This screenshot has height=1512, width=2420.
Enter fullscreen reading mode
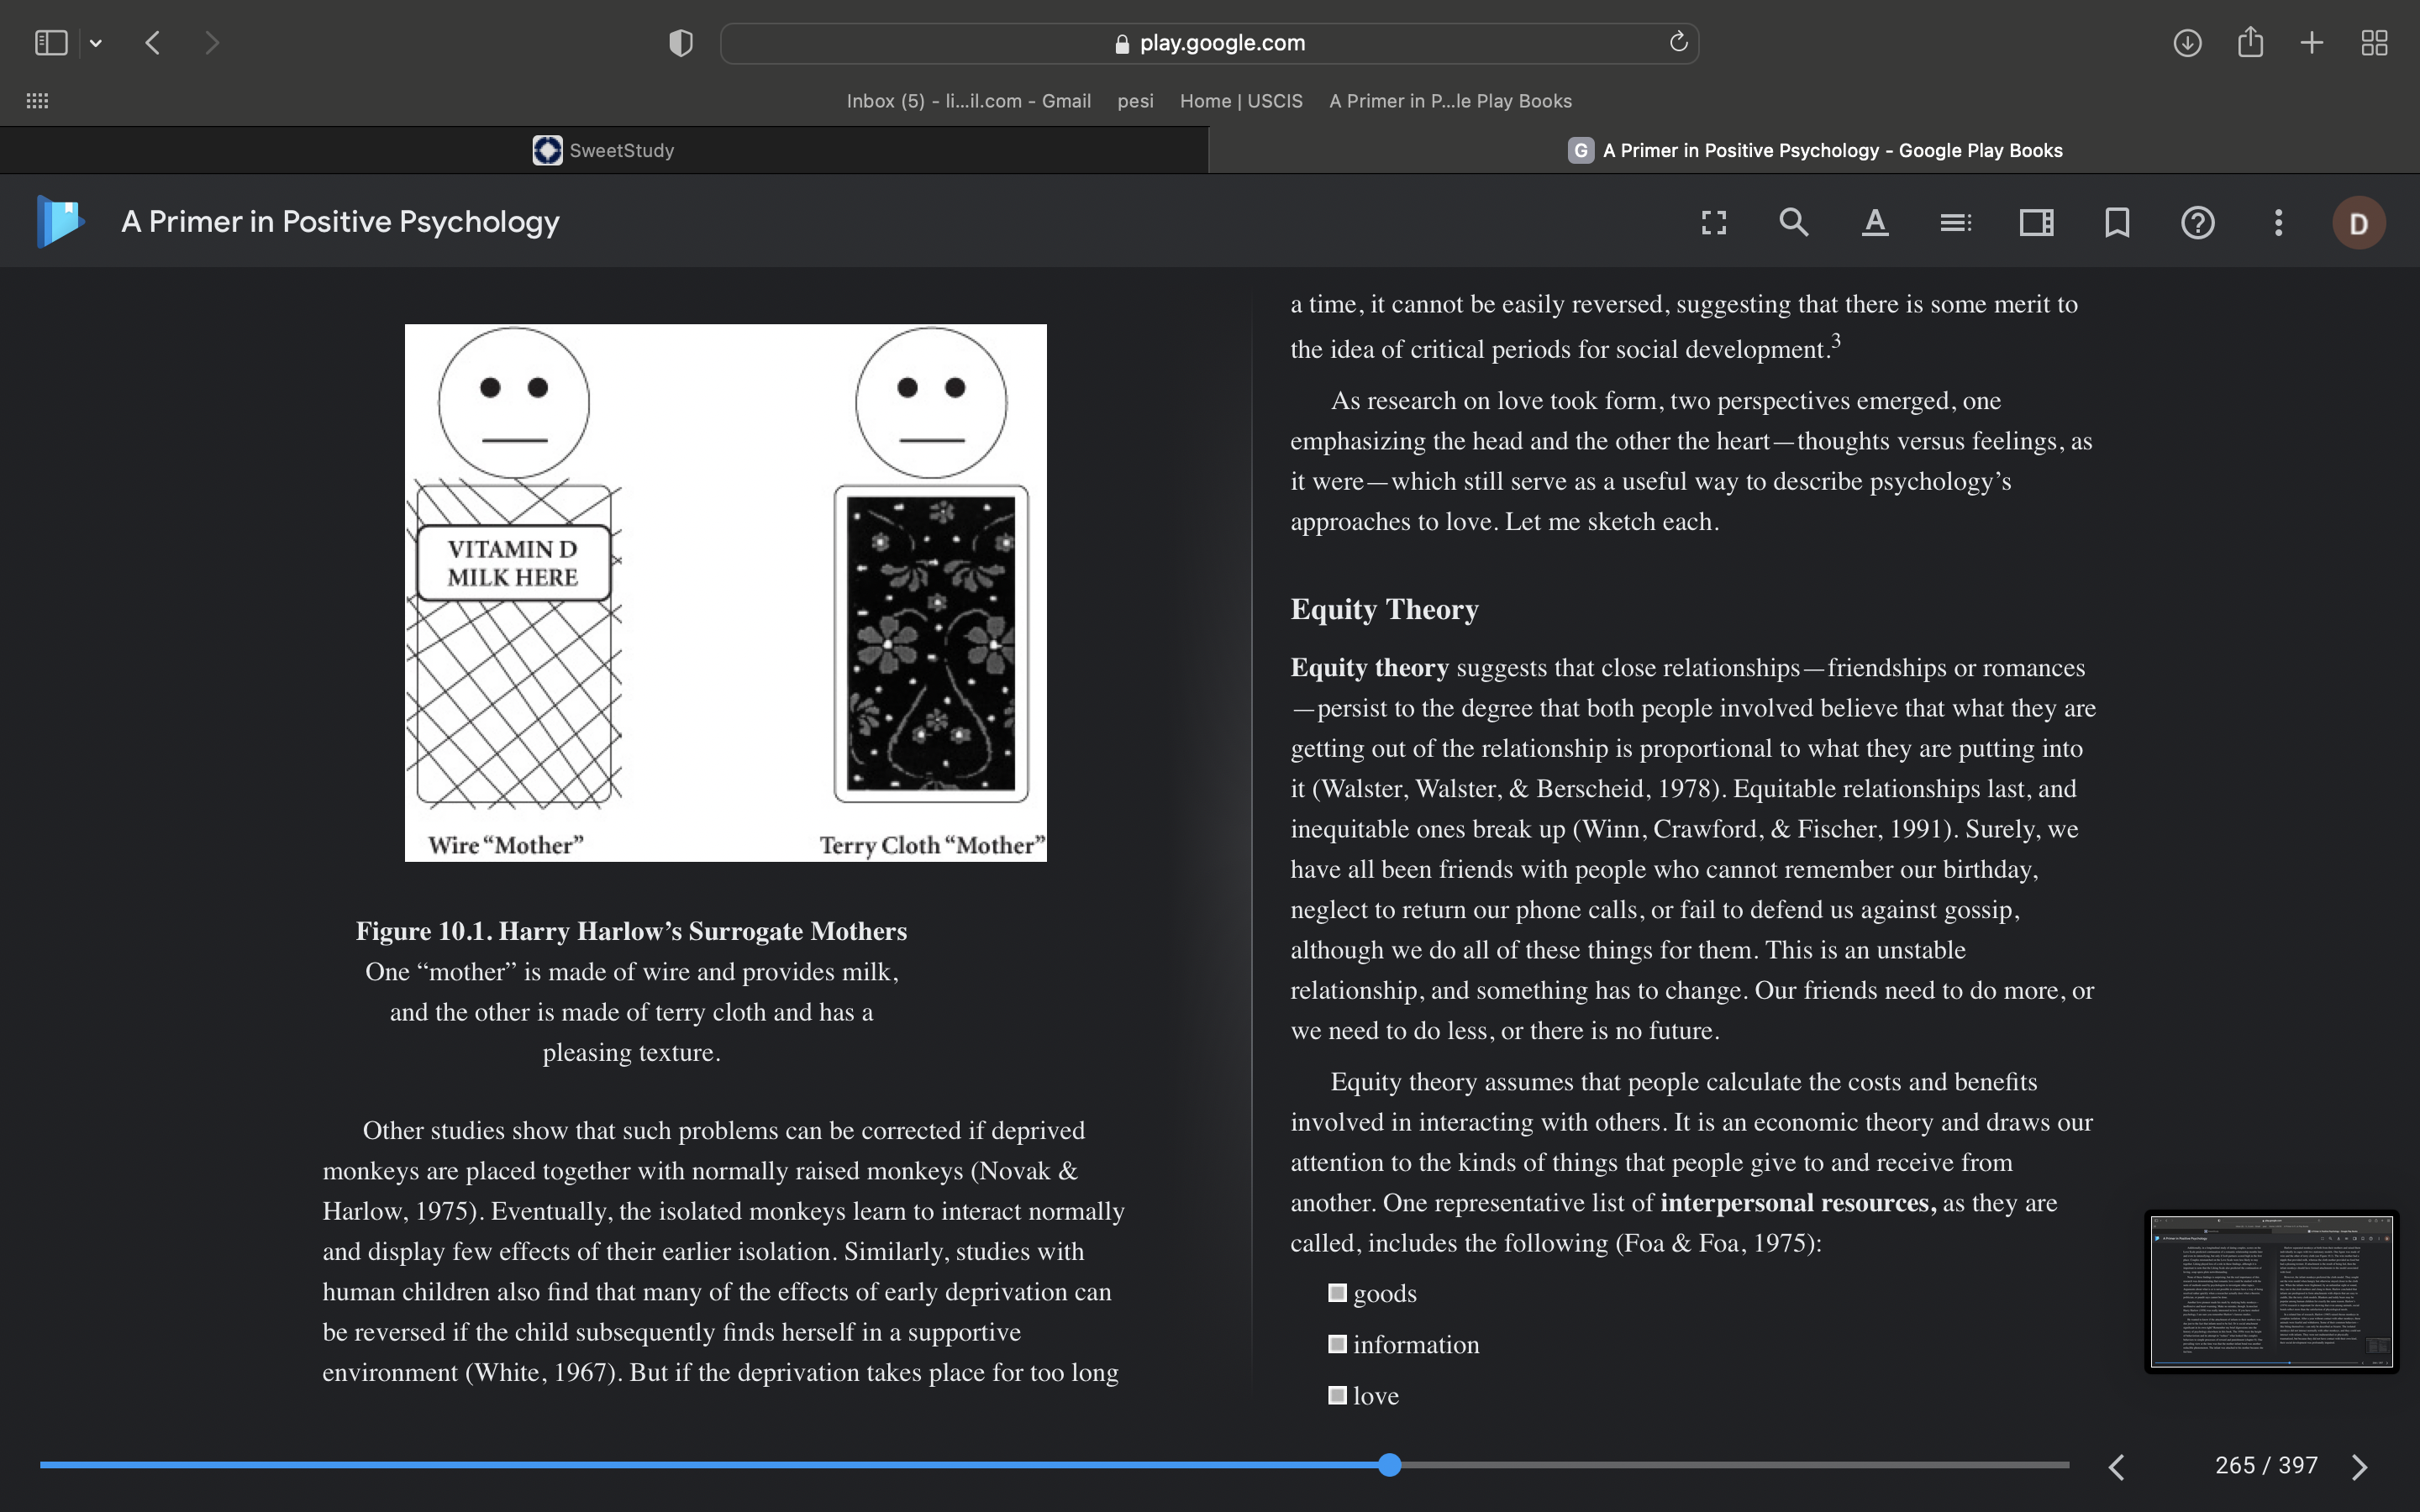[x=1714, y=222]
